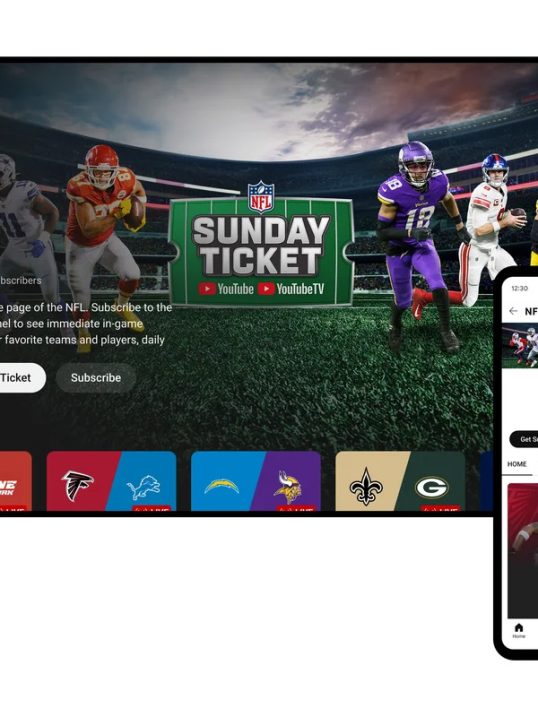Click the YouTube logo on the ticket
This screenshot has height=717, width=538.
click(x=226, y=289)
